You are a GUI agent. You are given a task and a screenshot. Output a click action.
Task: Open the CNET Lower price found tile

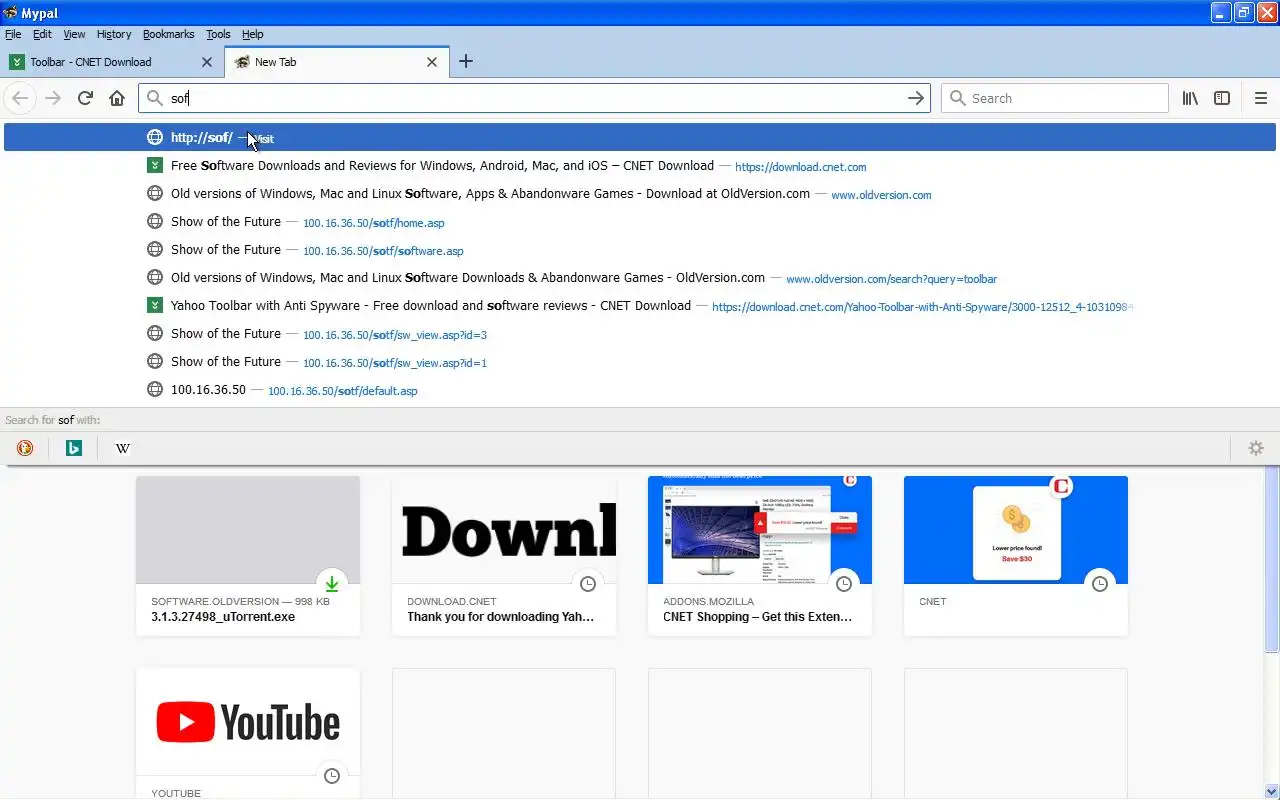pos(1016,556)
